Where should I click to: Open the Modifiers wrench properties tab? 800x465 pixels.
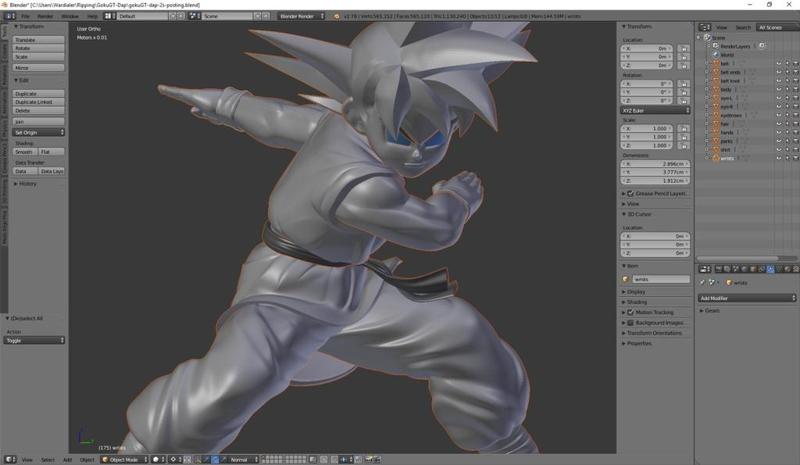[770, 269]
